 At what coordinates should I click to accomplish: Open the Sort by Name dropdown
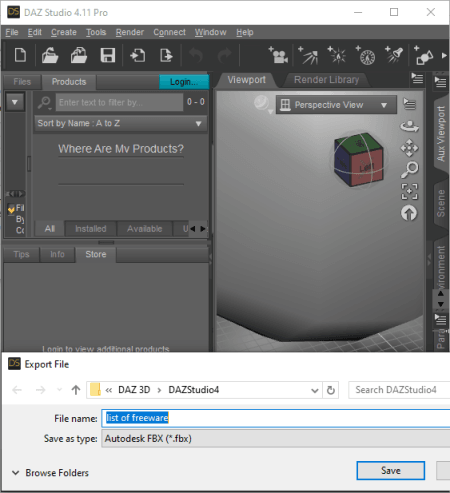(120, 123)
